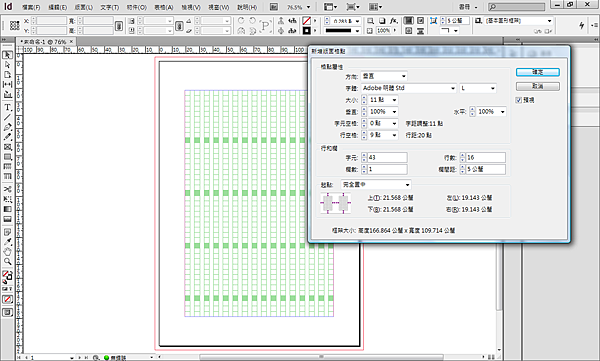This screenshot has width=600, height=361.
Task: Click the search field in application bar
Action: pyautogui.click(x=516, y=7)
